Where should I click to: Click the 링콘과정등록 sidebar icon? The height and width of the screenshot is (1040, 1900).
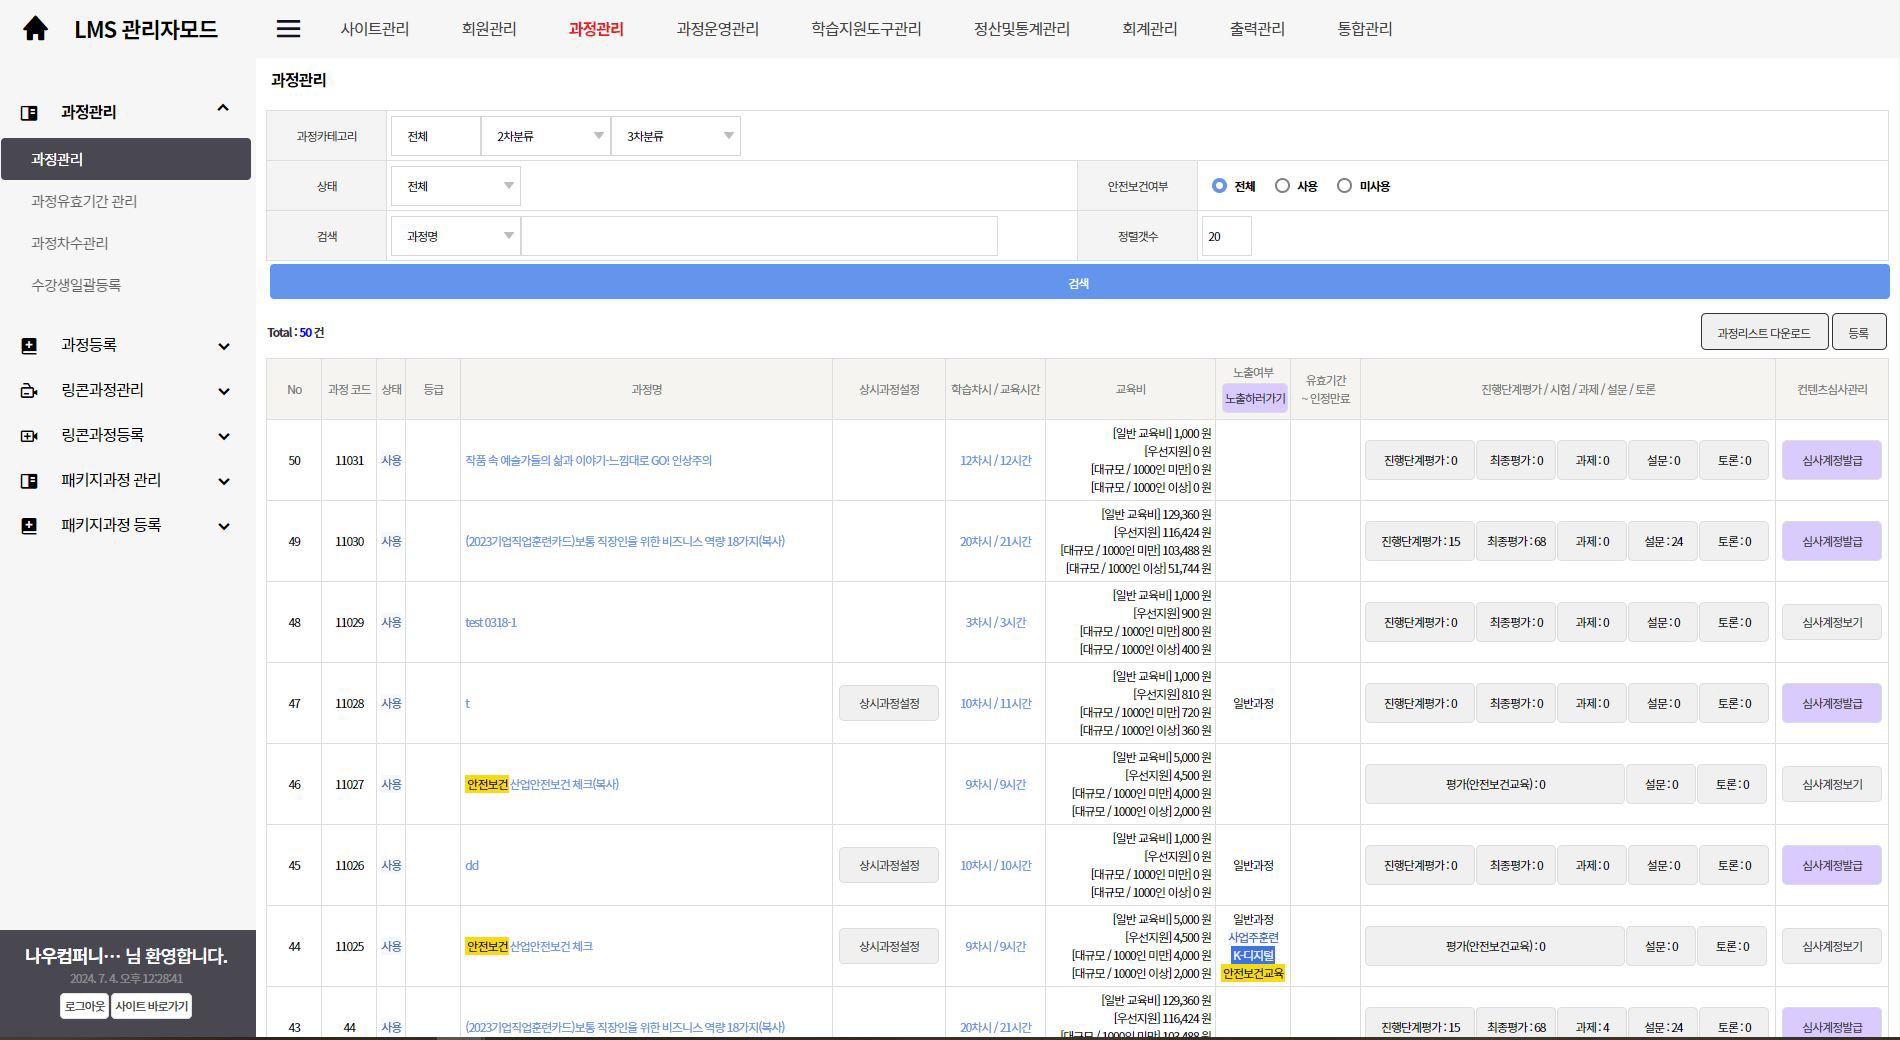29,436
